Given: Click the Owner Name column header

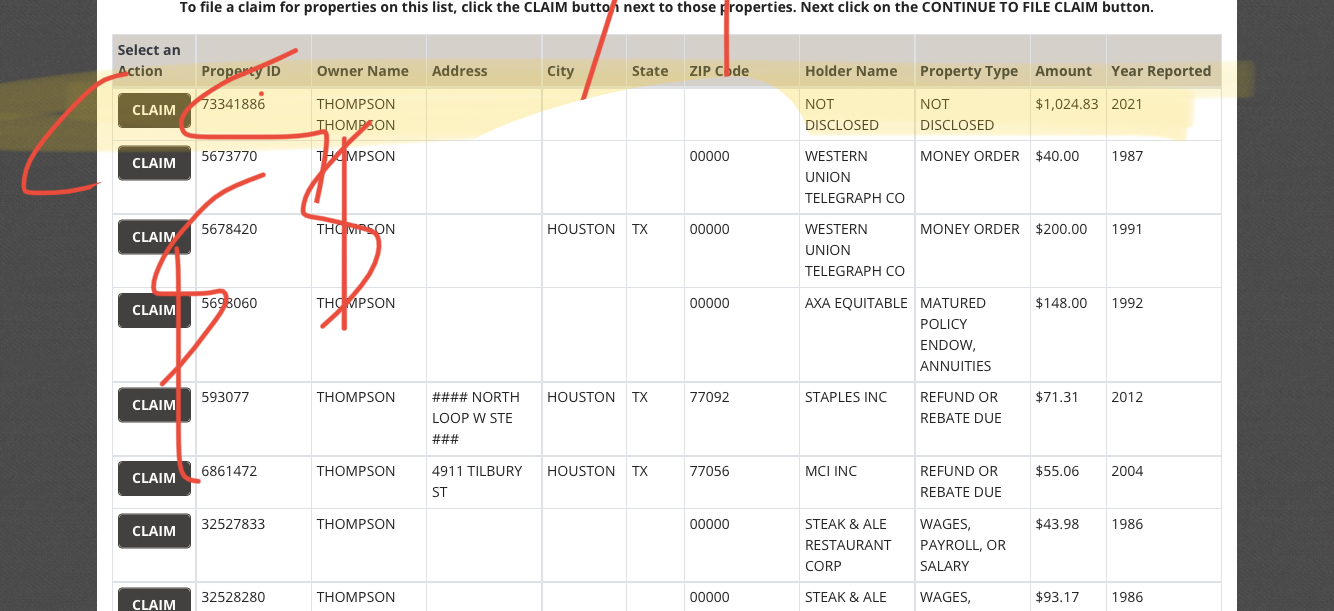Looking at the screenshot, I should click(363, 71).
